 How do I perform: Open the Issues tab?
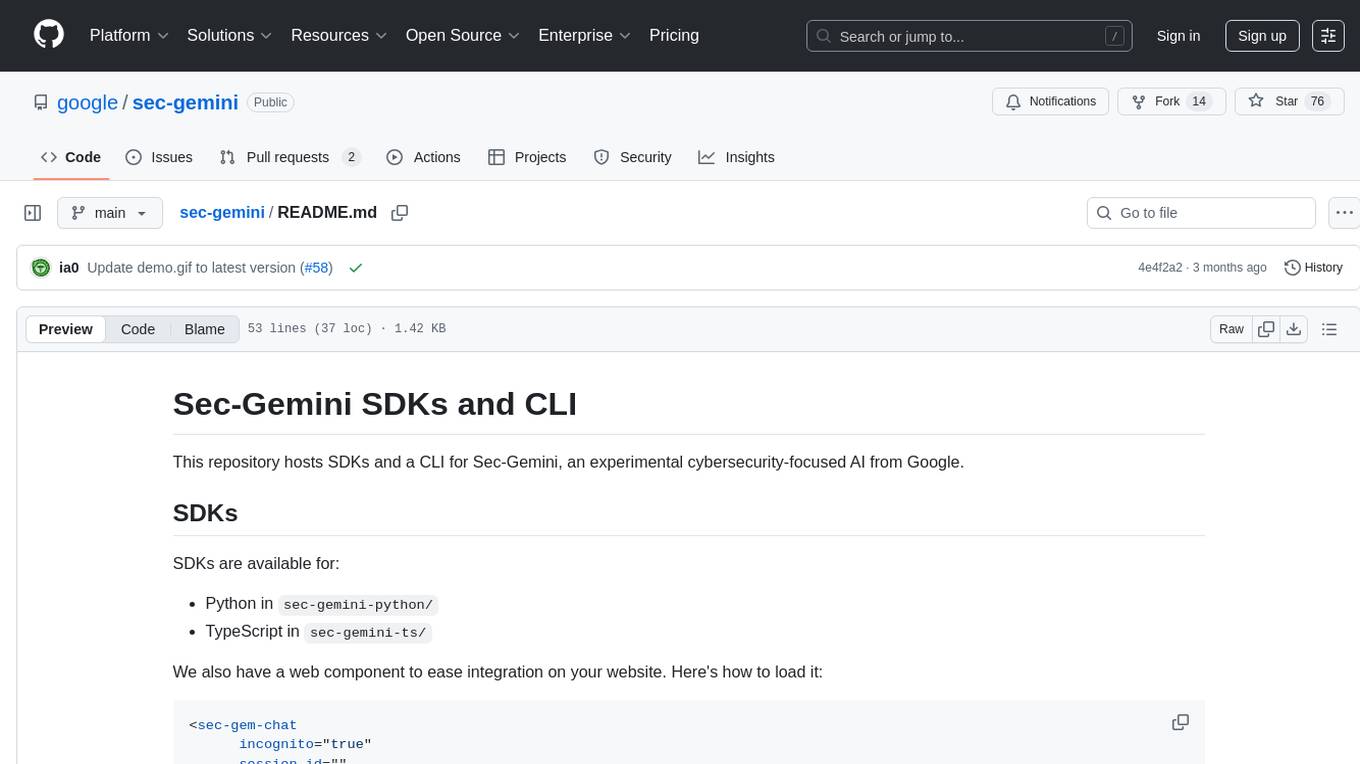pos(159,157)
